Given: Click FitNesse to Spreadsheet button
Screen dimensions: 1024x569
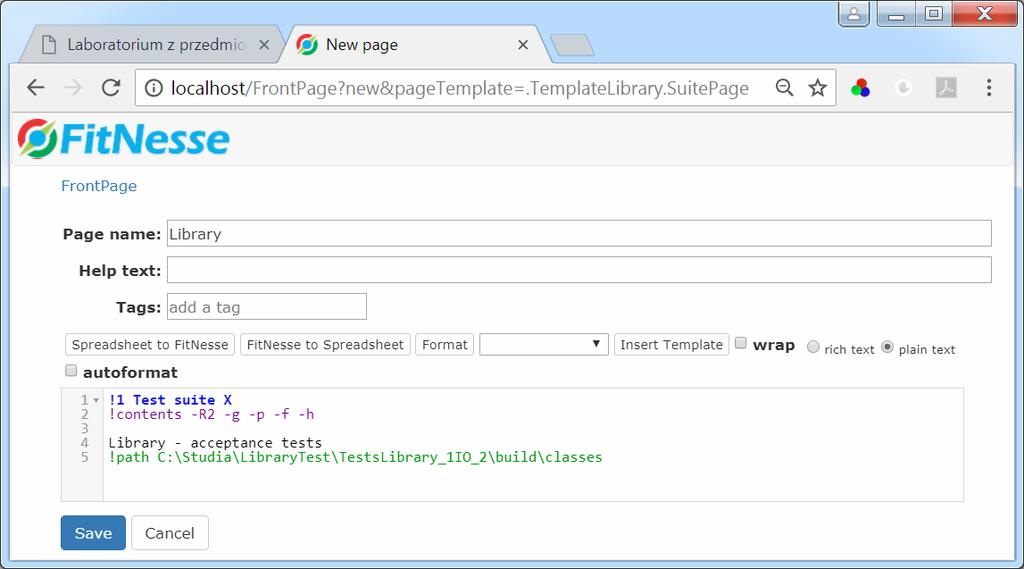Looking at the screenshot, I should pyautogui.click(x=325, y=344).
